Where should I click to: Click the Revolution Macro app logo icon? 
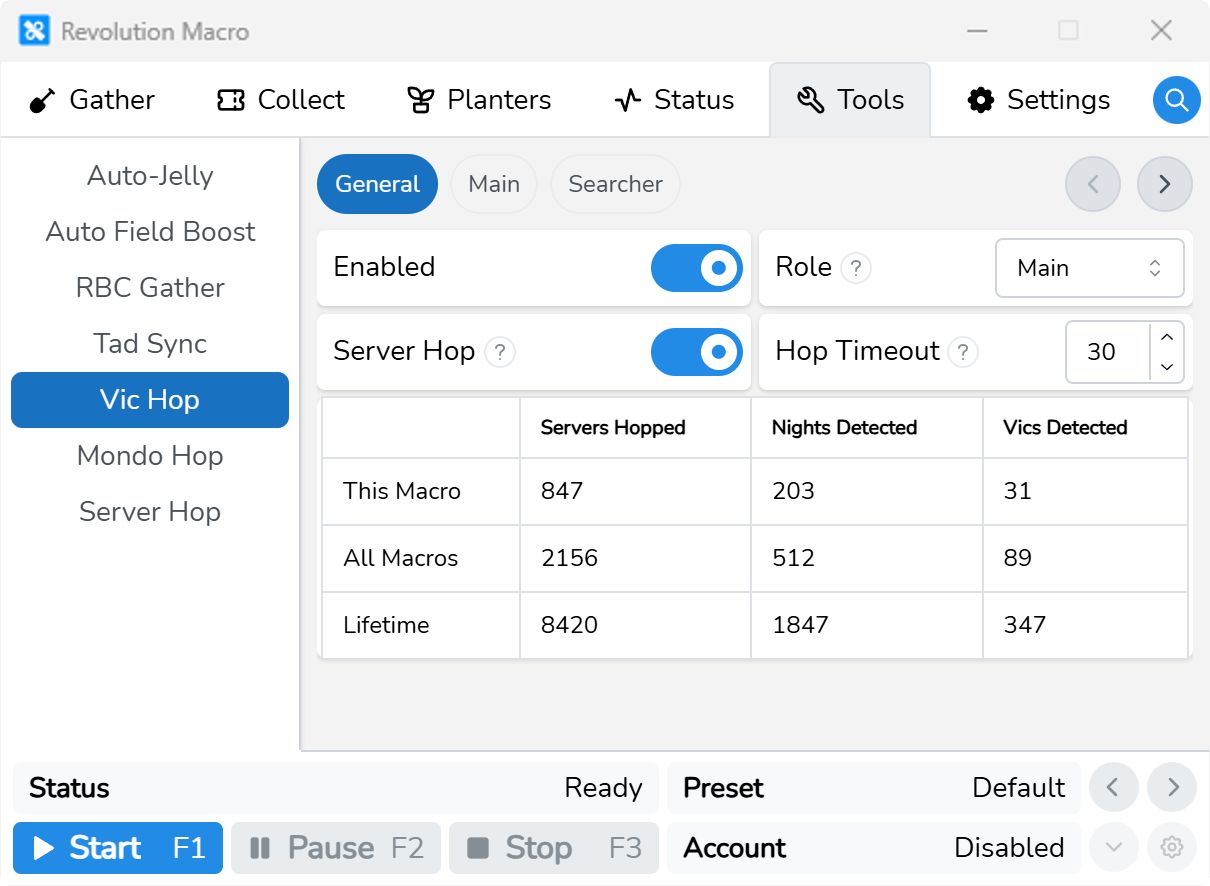[x=34, y=31]
